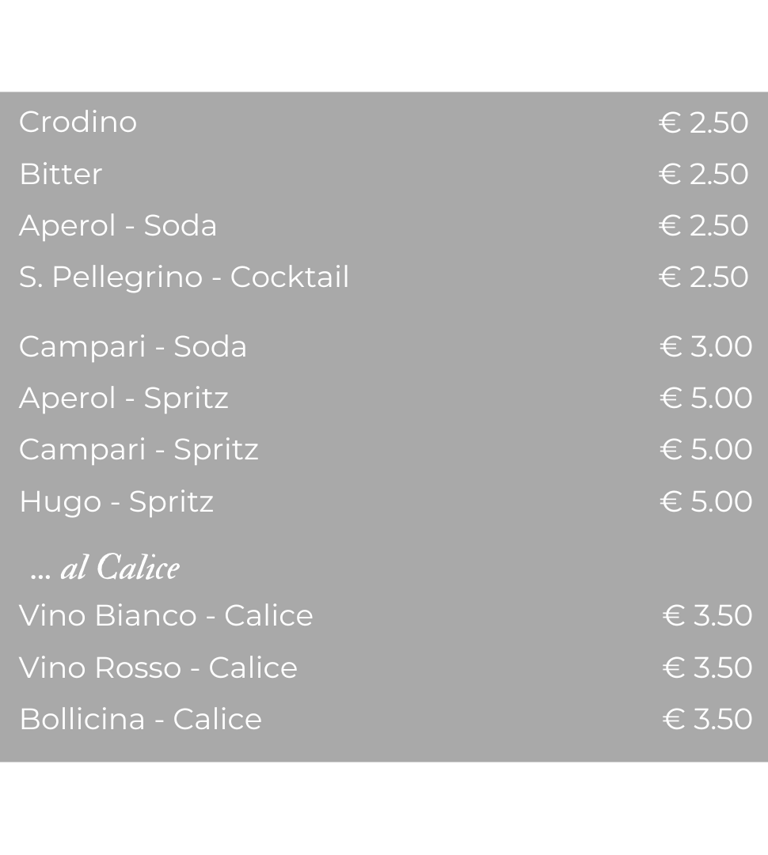Screen dimensions: 768x855
Task: Click the Bitter price € 2.50
Action: pos(704,174)
